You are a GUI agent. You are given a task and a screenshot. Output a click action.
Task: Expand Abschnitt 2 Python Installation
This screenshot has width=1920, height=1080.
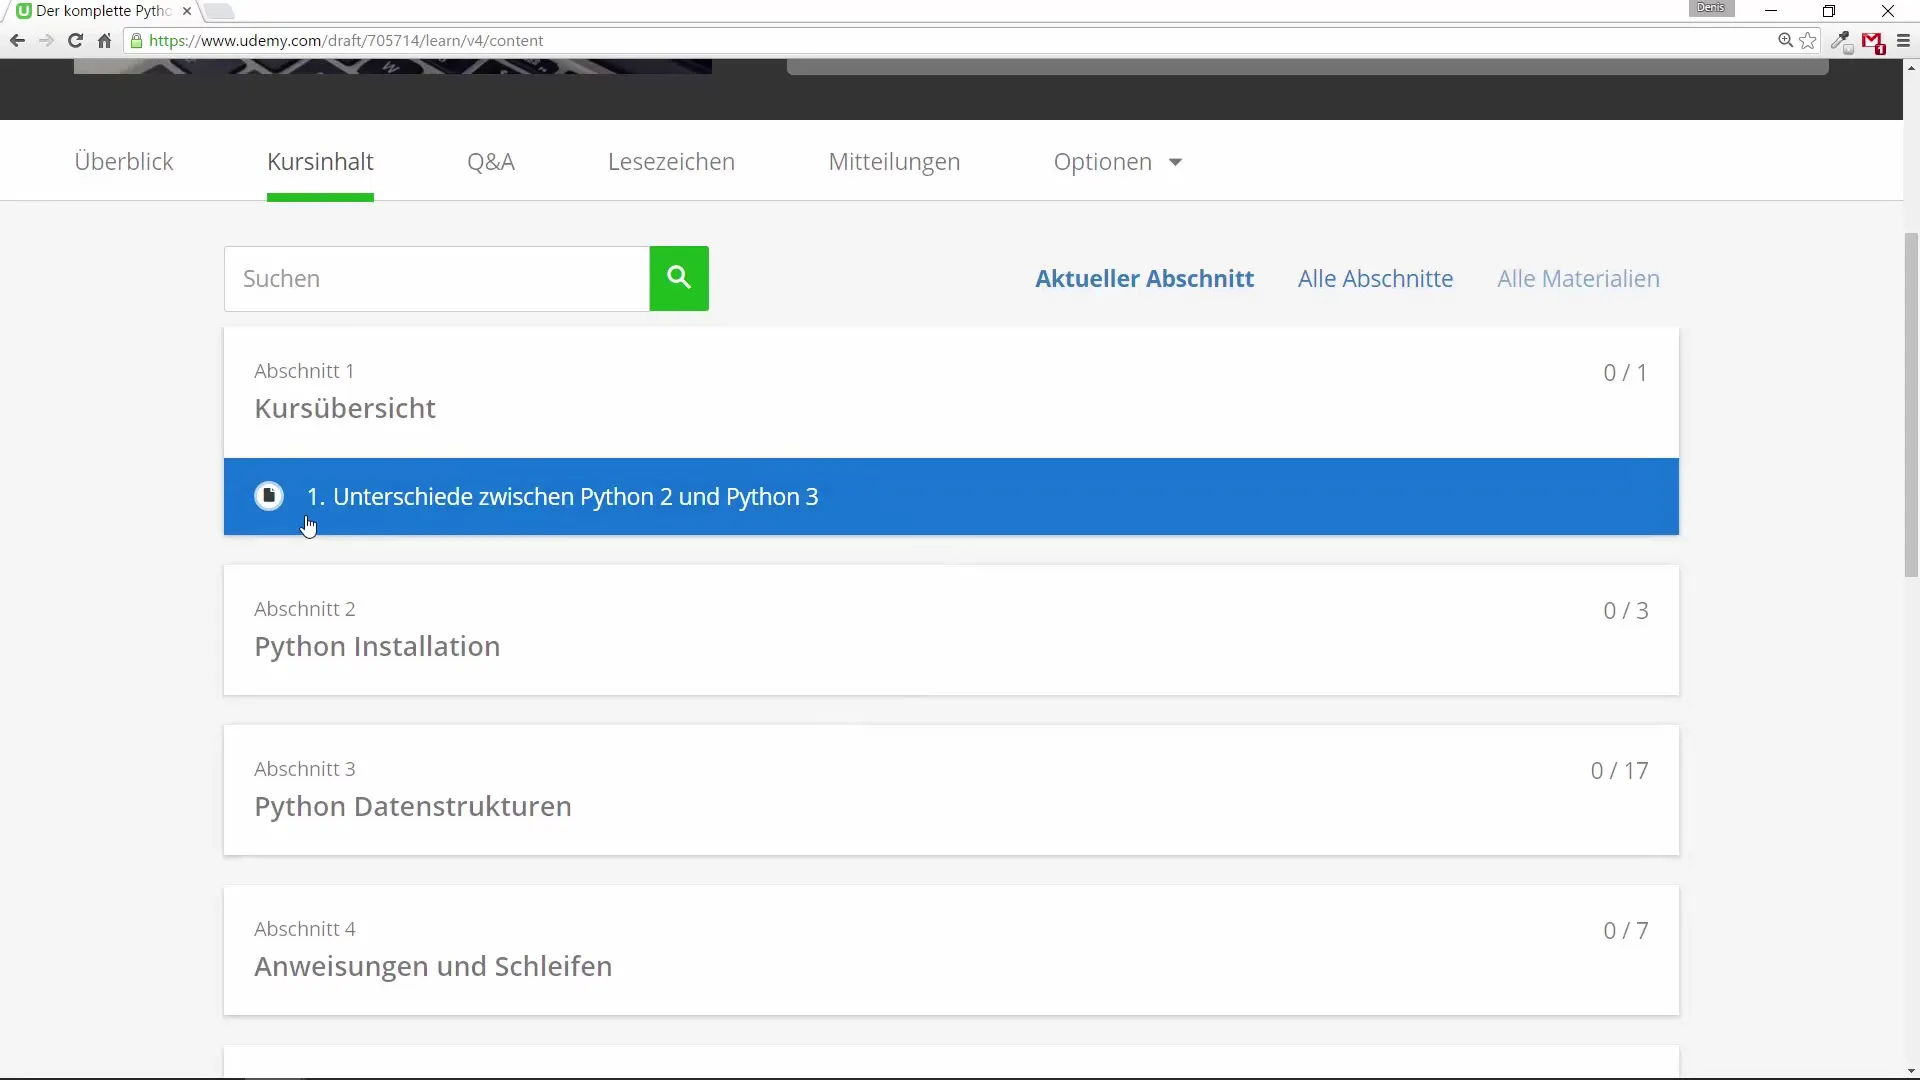click(x=950, y=630)
